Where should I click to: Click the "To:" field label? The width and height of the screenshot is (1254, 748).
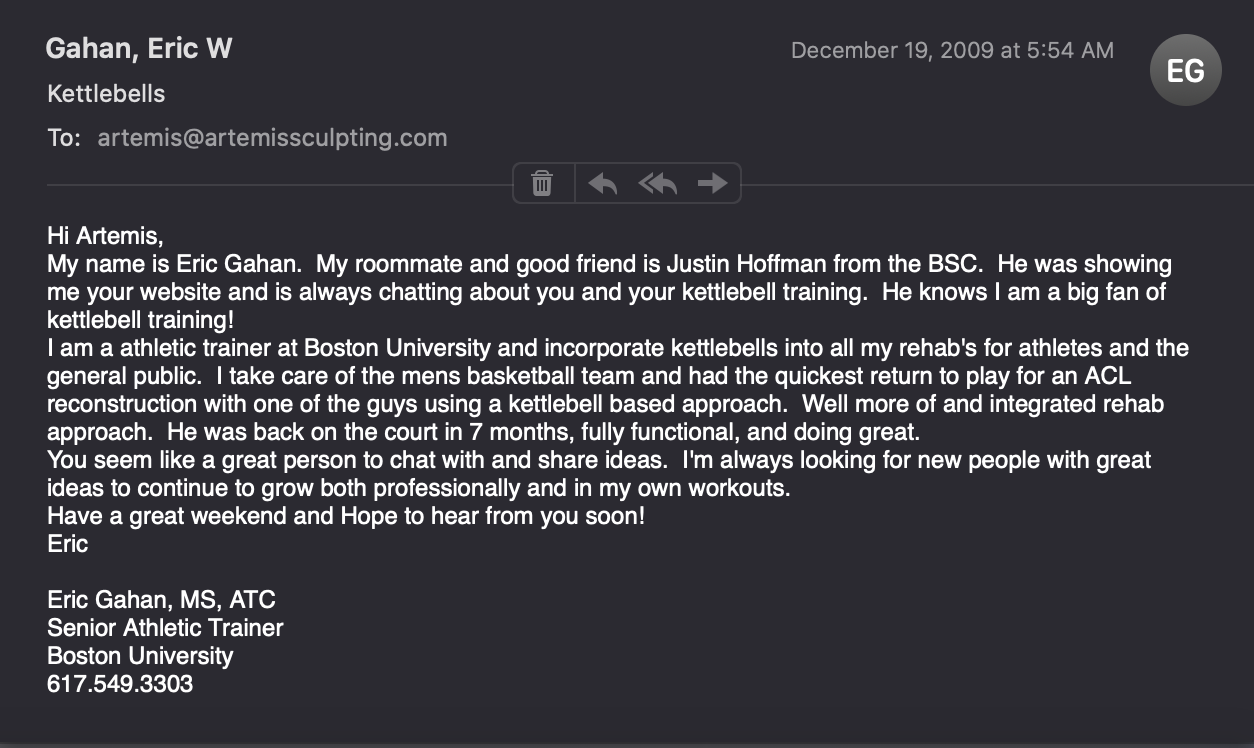click(x=63, y=138)
